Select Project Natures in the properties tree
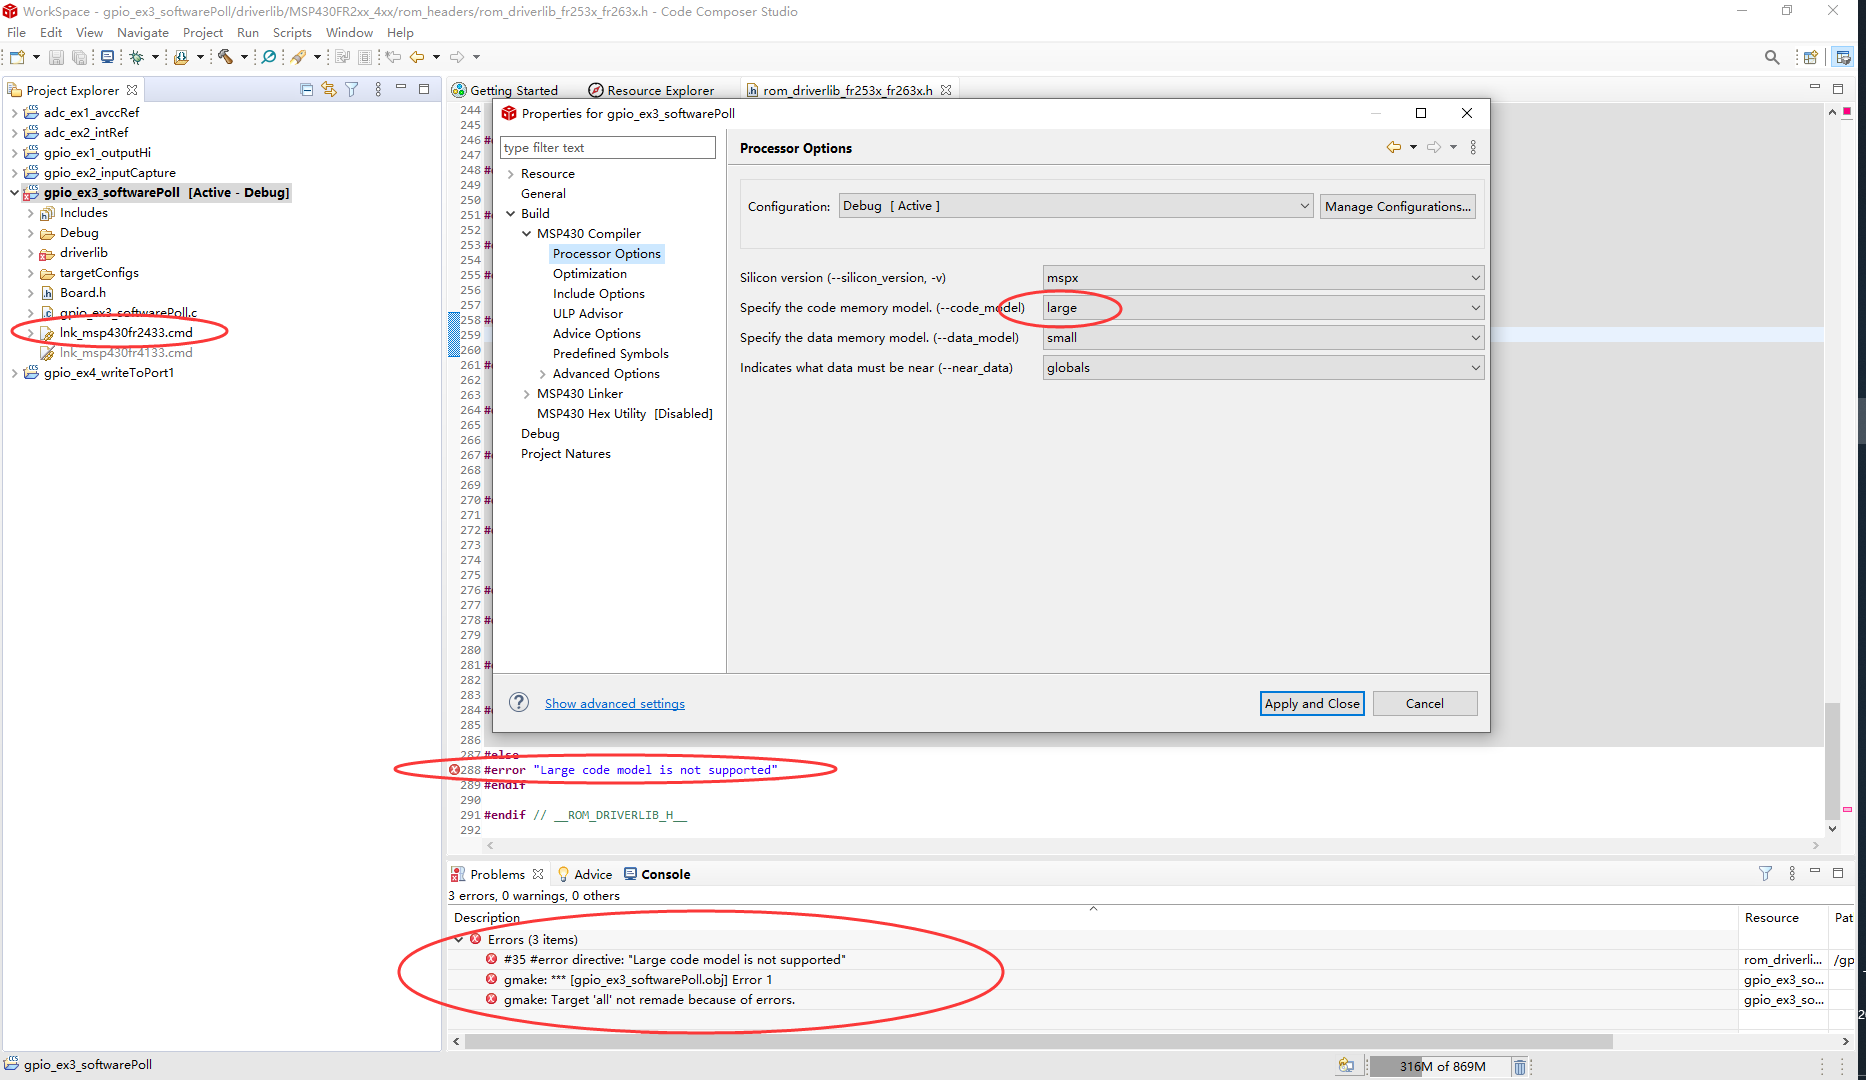The image size is (1866, 1080). (566, 454)
